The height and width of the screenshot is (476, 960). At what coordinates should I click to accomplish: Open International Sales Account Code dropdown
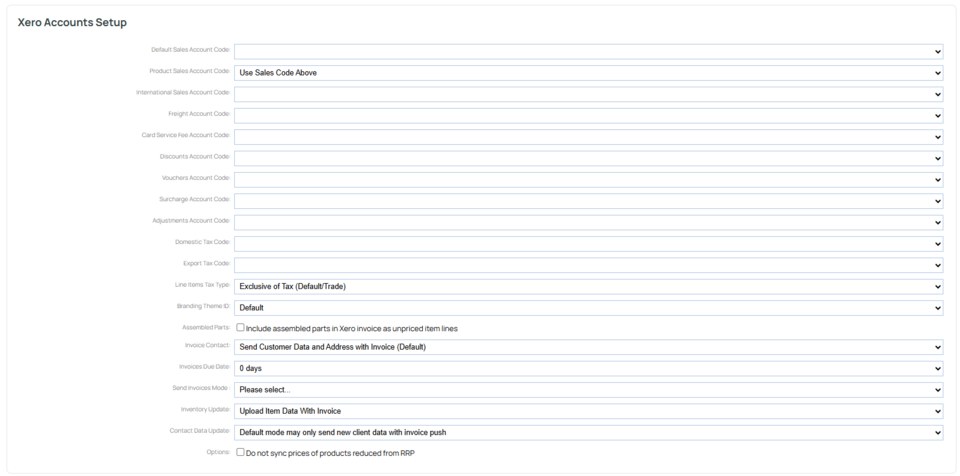pyautogui.click(x=588, y=94)
